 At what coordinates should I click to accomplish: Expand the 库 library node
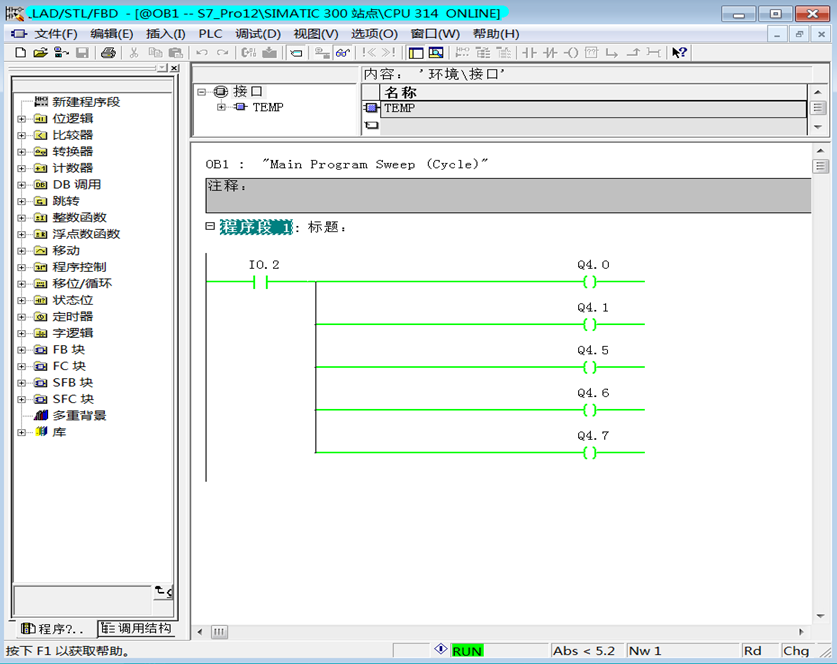point(22,432)
